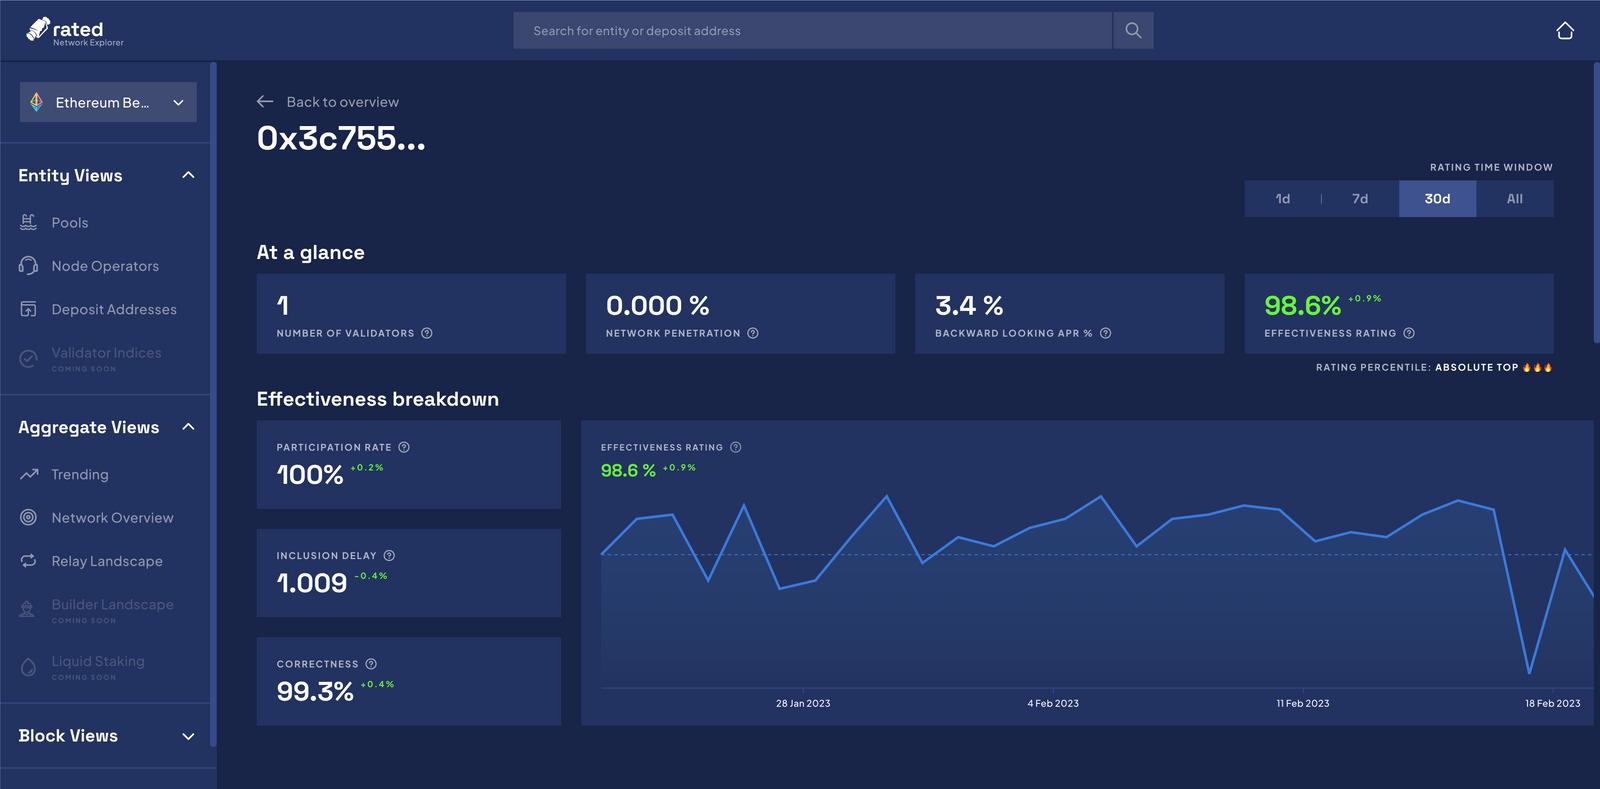Expand the Block Views section
1600x789 pixels.
pyautogui.click(x=188, y=736)
